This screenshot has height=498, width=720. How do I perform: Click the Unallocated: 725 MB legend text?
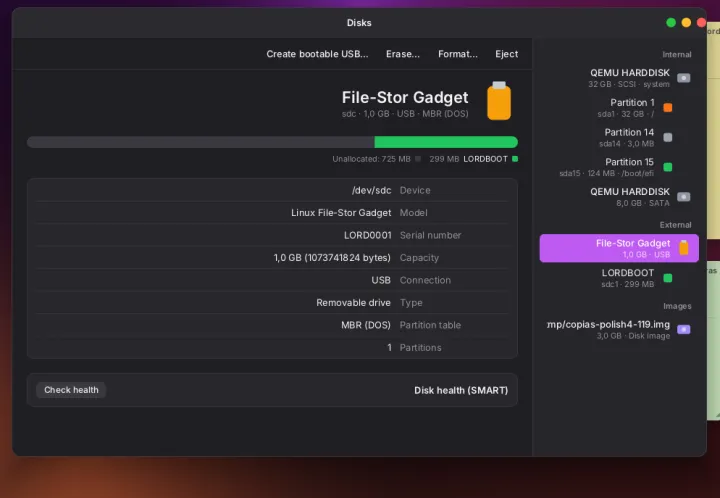[371, 159]
